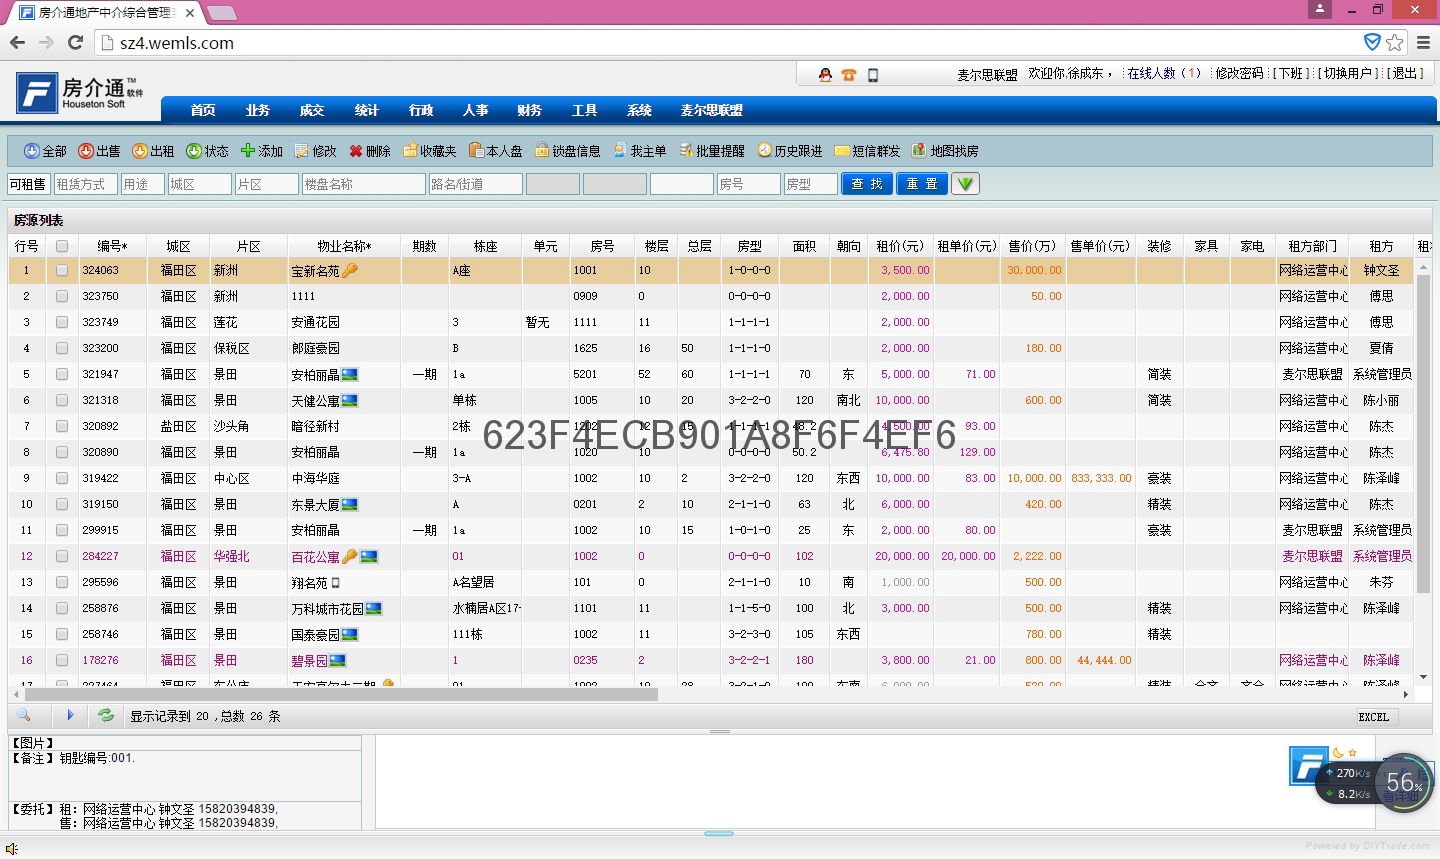Expand more filters with green arrow button
This screenshot has height=859, width=1440.
[965, 184]
